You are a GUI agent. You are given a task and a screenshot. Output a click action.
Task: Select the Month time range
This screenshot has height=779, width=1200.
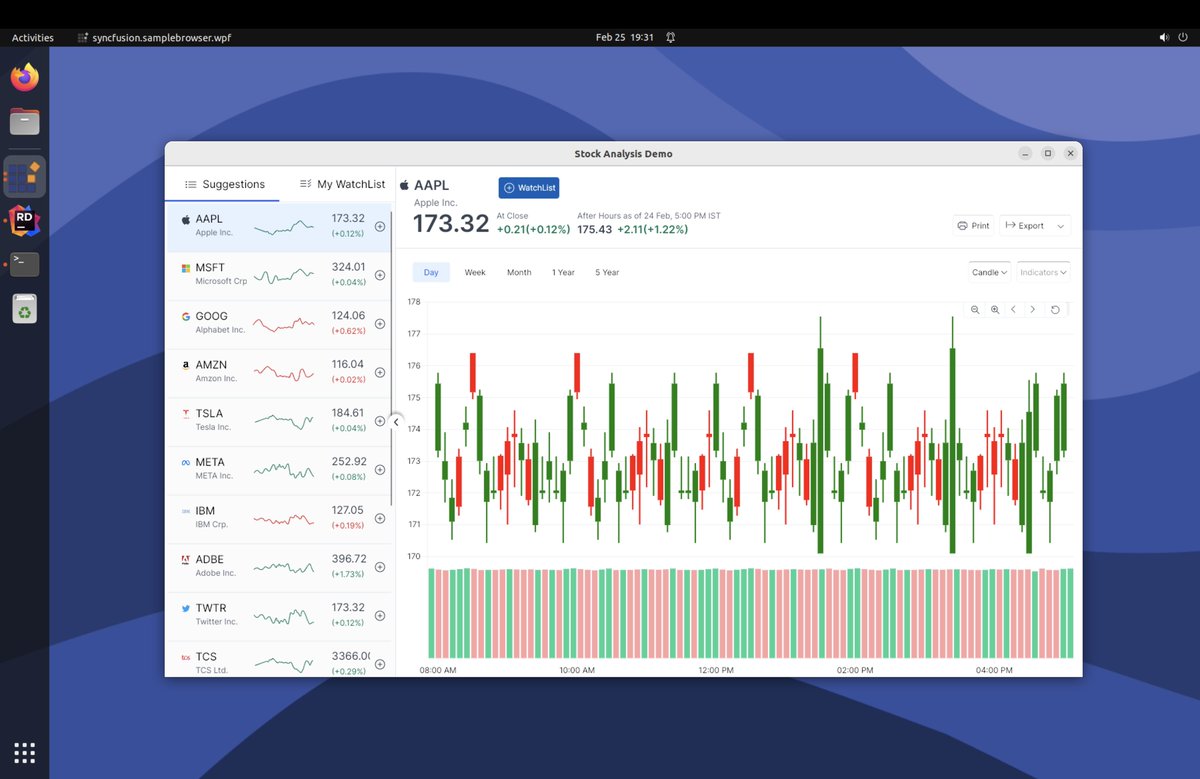(x=519, y=272)
